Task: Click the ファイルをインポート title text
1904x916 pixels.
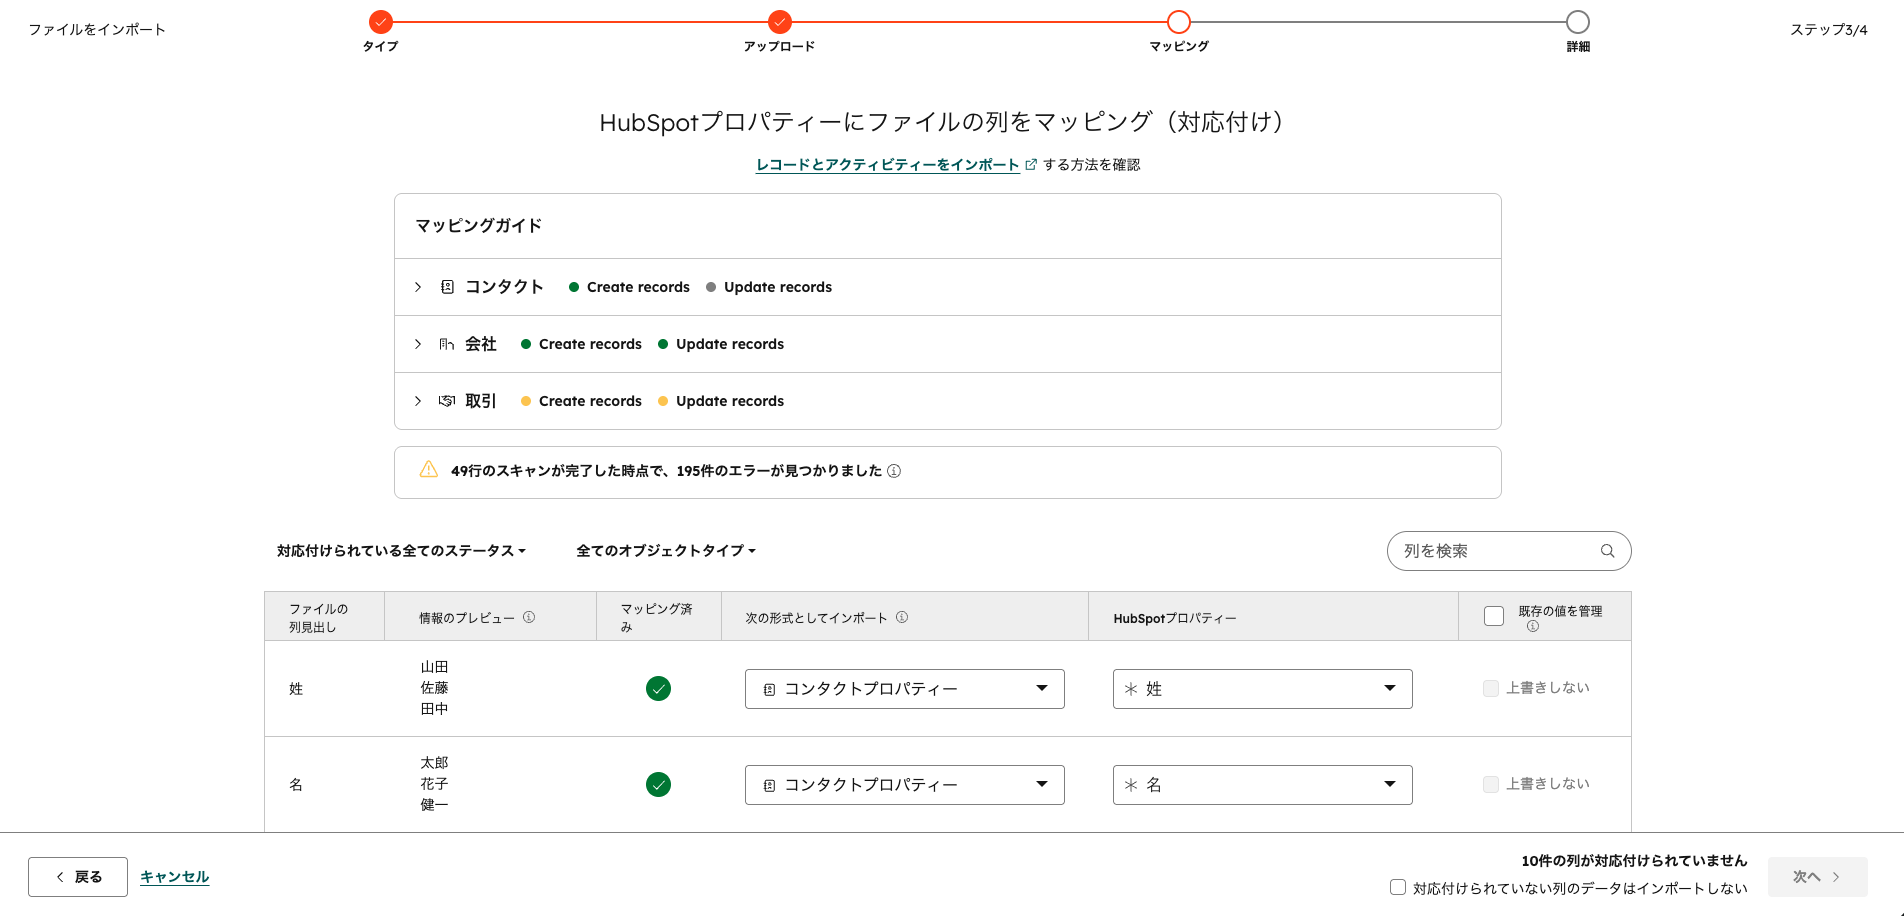Action: point(97,30)
